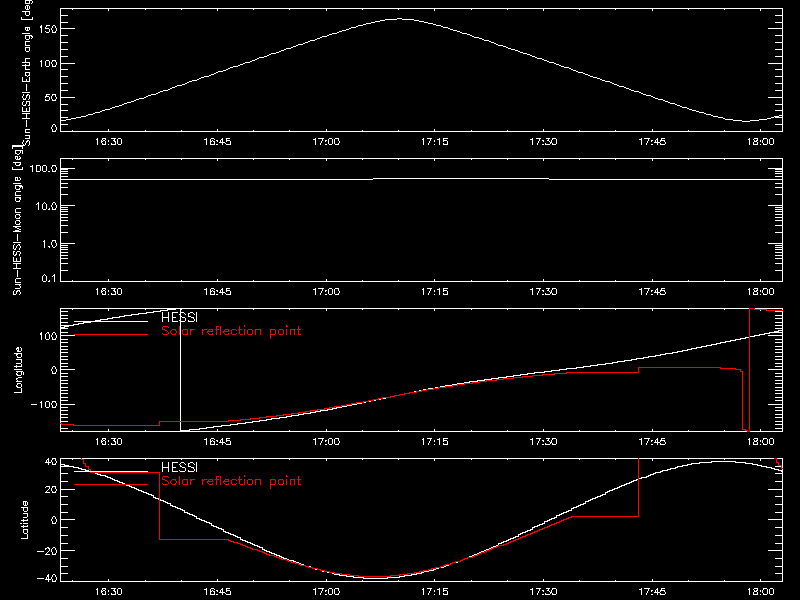Click '16:45' time label under Moon angle plot

tap(217, 292)
